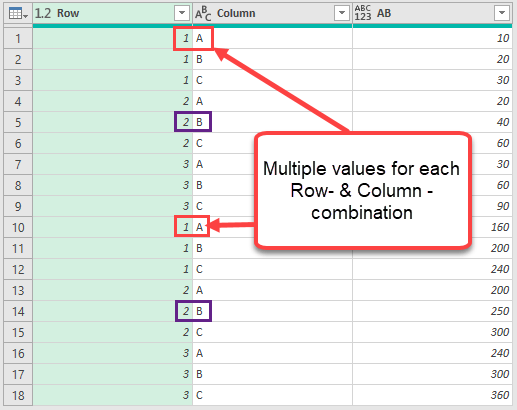Image resolution: width=517 pixels, height=410 pixels.
Task: Click the AB cell with value 160
Action: [x=492, y=227]
